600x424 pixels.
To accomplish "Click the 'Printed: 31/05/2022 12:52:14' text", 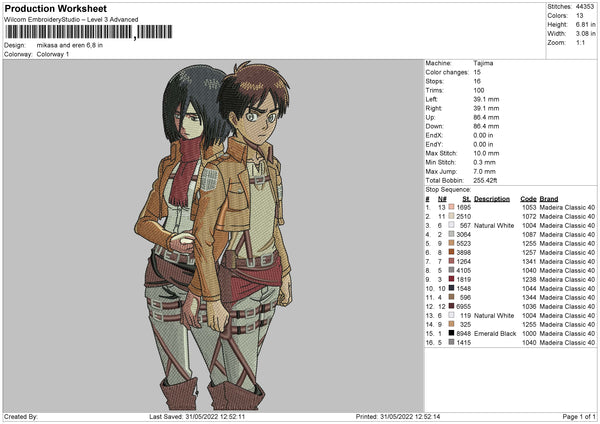I will [x=398, y=416].
